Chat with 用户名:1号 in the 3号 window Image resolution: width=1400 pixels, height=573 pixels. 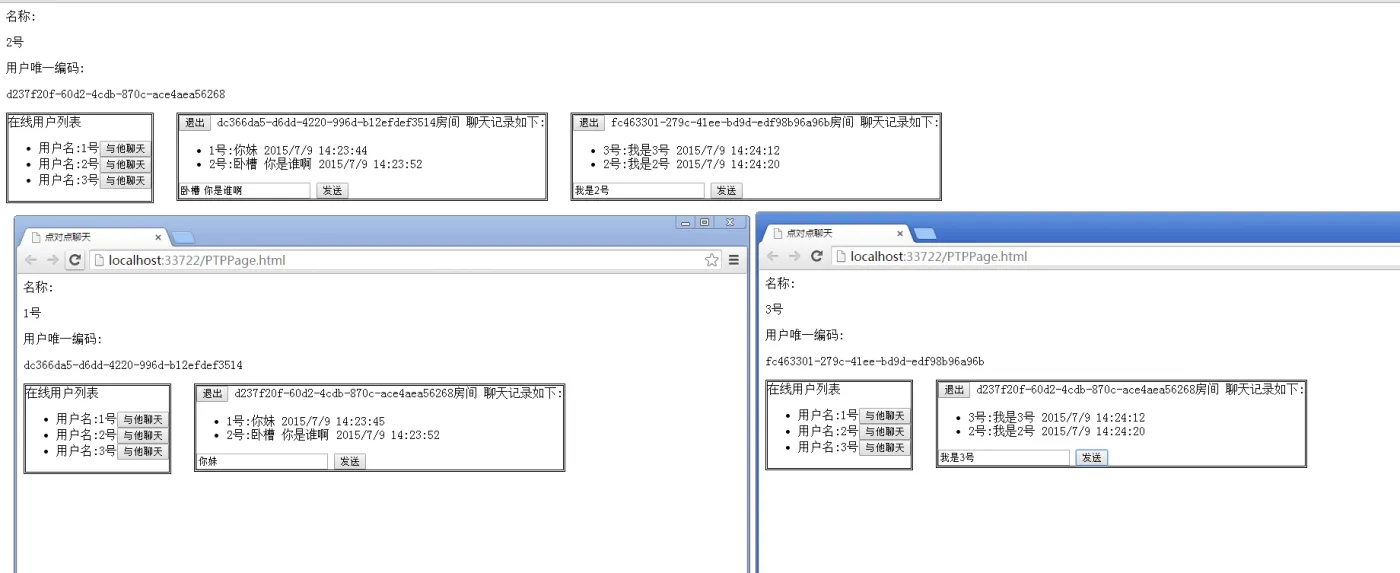(885, 416)
